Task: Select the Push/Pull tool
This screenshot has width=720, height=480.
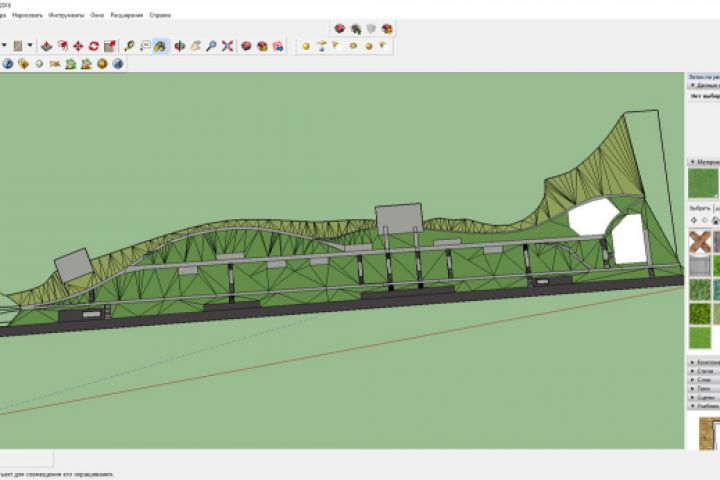Action: (46, 46)
